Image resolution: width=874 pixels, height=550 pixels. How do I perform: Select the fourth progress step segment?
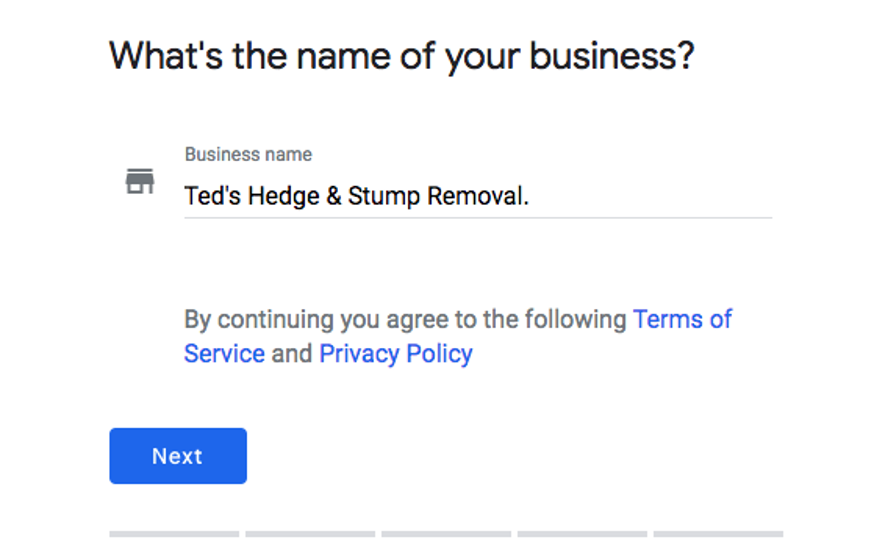click(x=582, y=534)
